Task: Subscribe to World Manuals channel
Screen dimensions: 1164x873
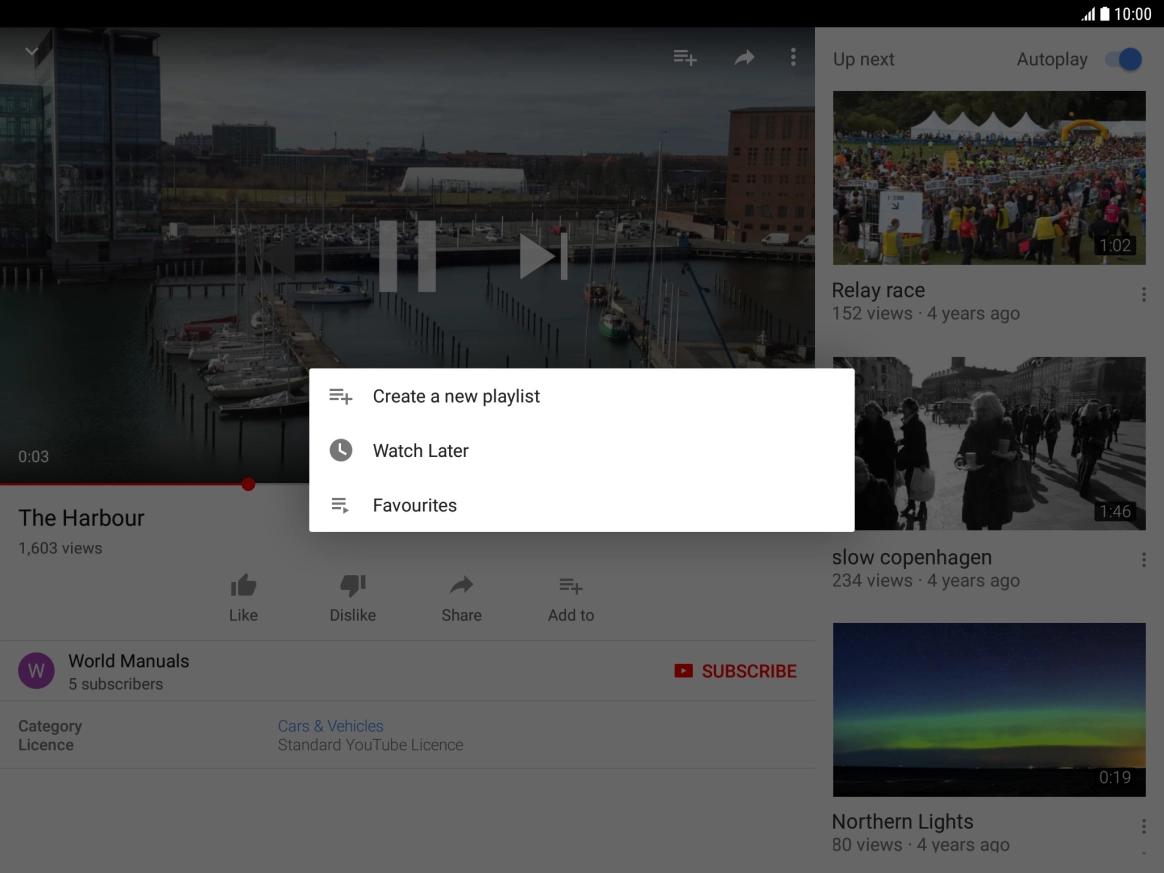Action: pos(736,671)
